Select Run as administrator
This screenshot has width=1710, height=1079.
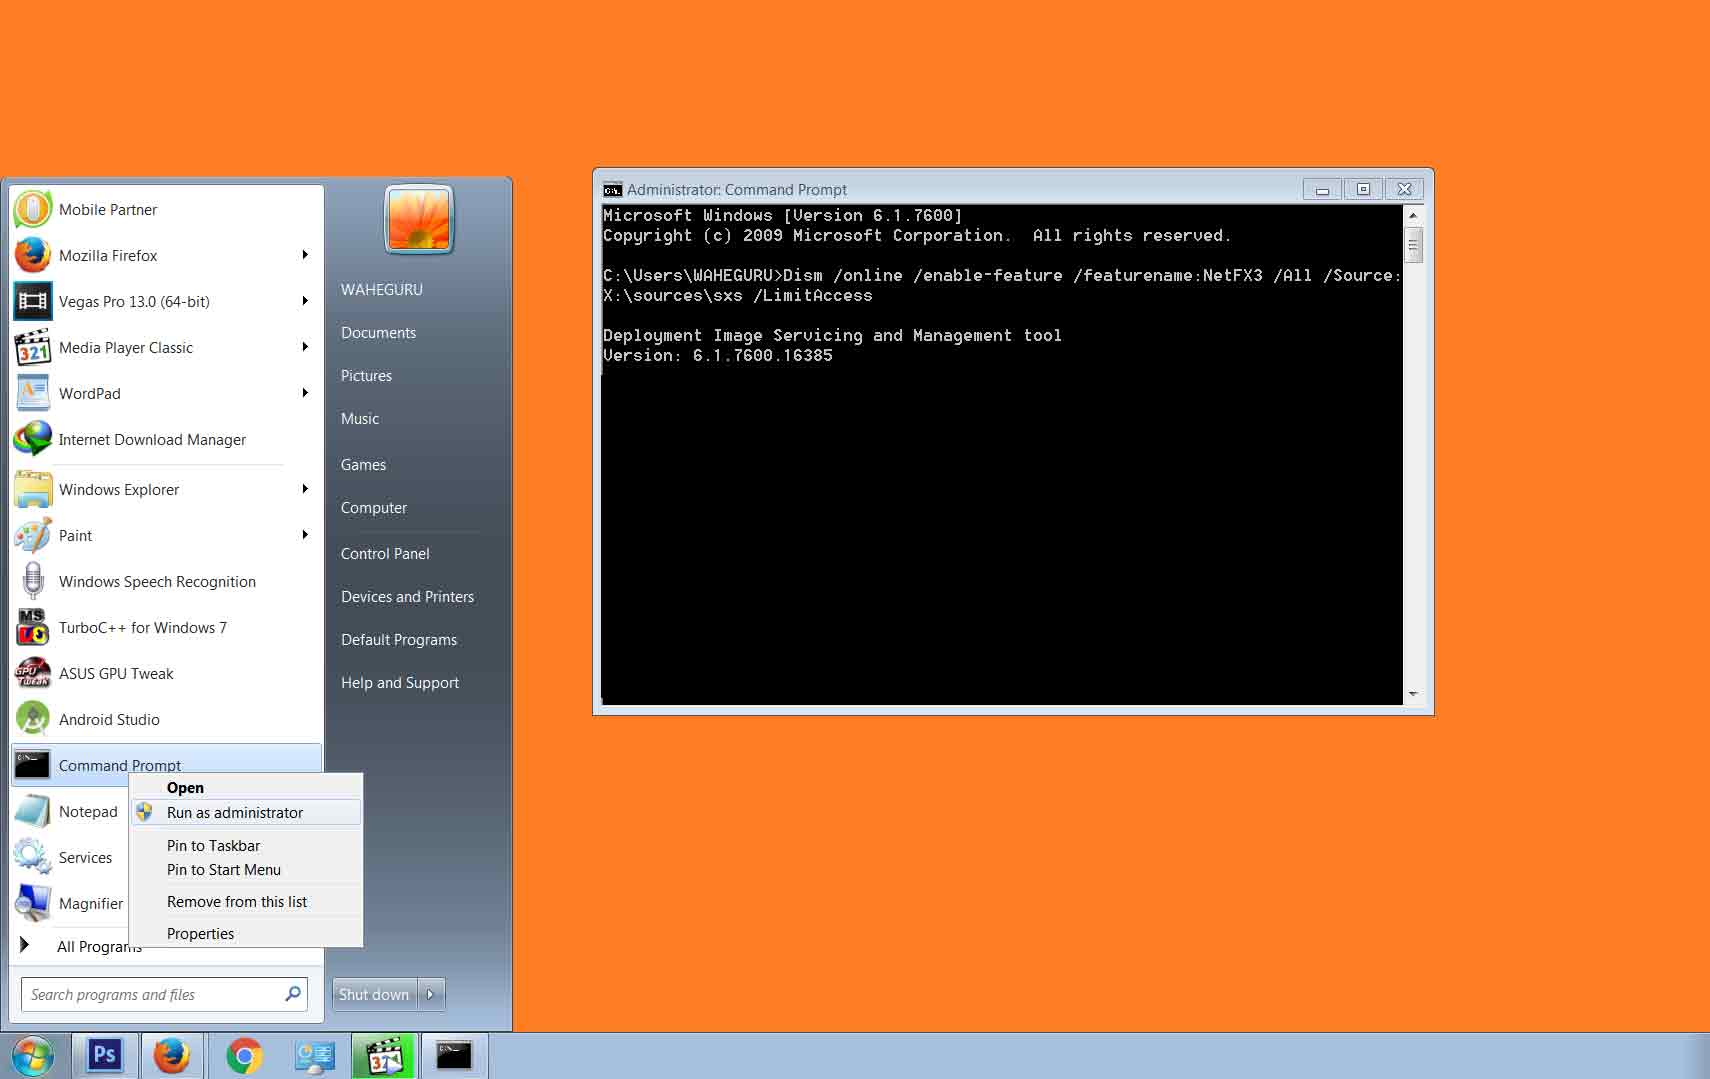(235, 812)
